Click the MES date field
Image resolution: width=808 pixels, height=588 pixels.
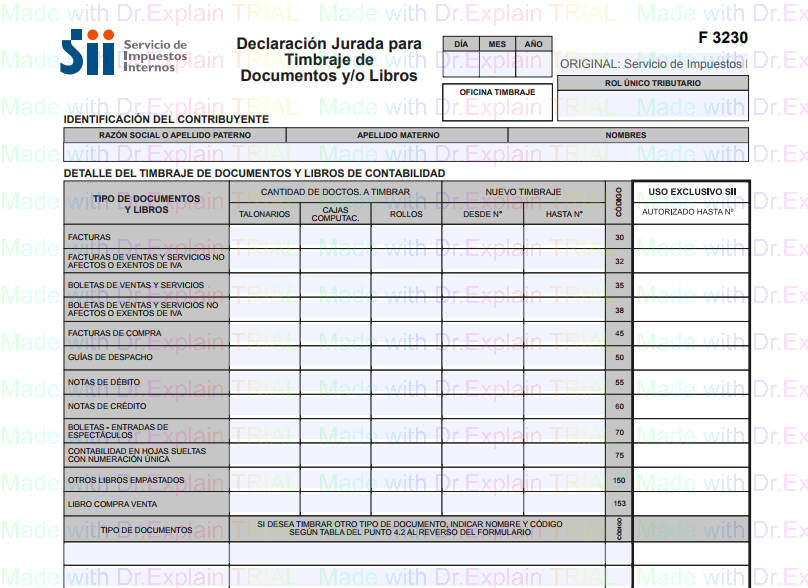coord(497,64)
